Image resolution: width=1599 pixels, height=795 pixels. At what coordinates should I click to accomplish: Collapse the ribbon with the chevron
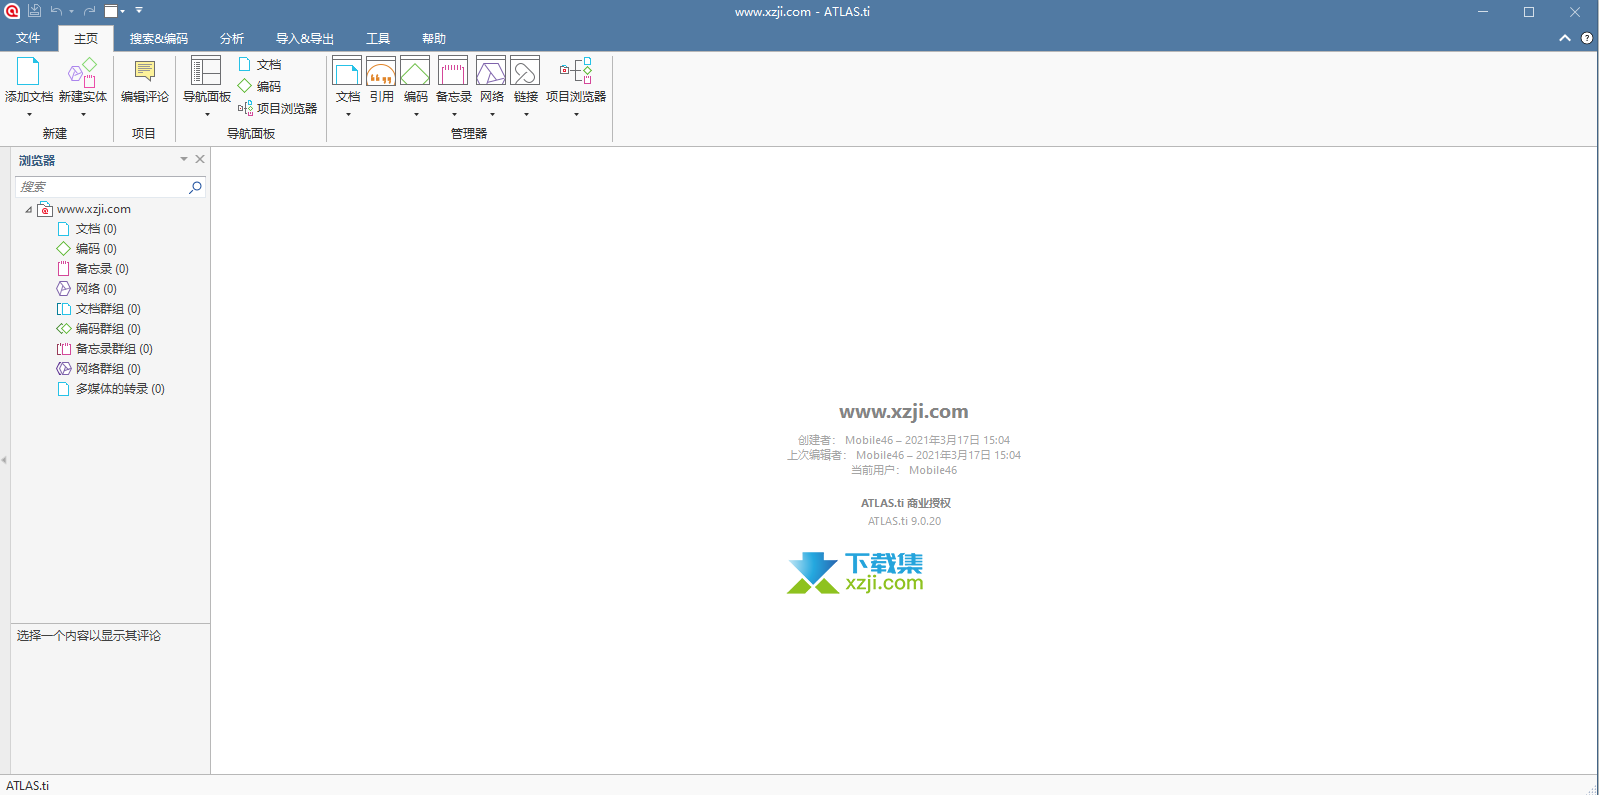pyautogui.click(x=1565, y=38)
